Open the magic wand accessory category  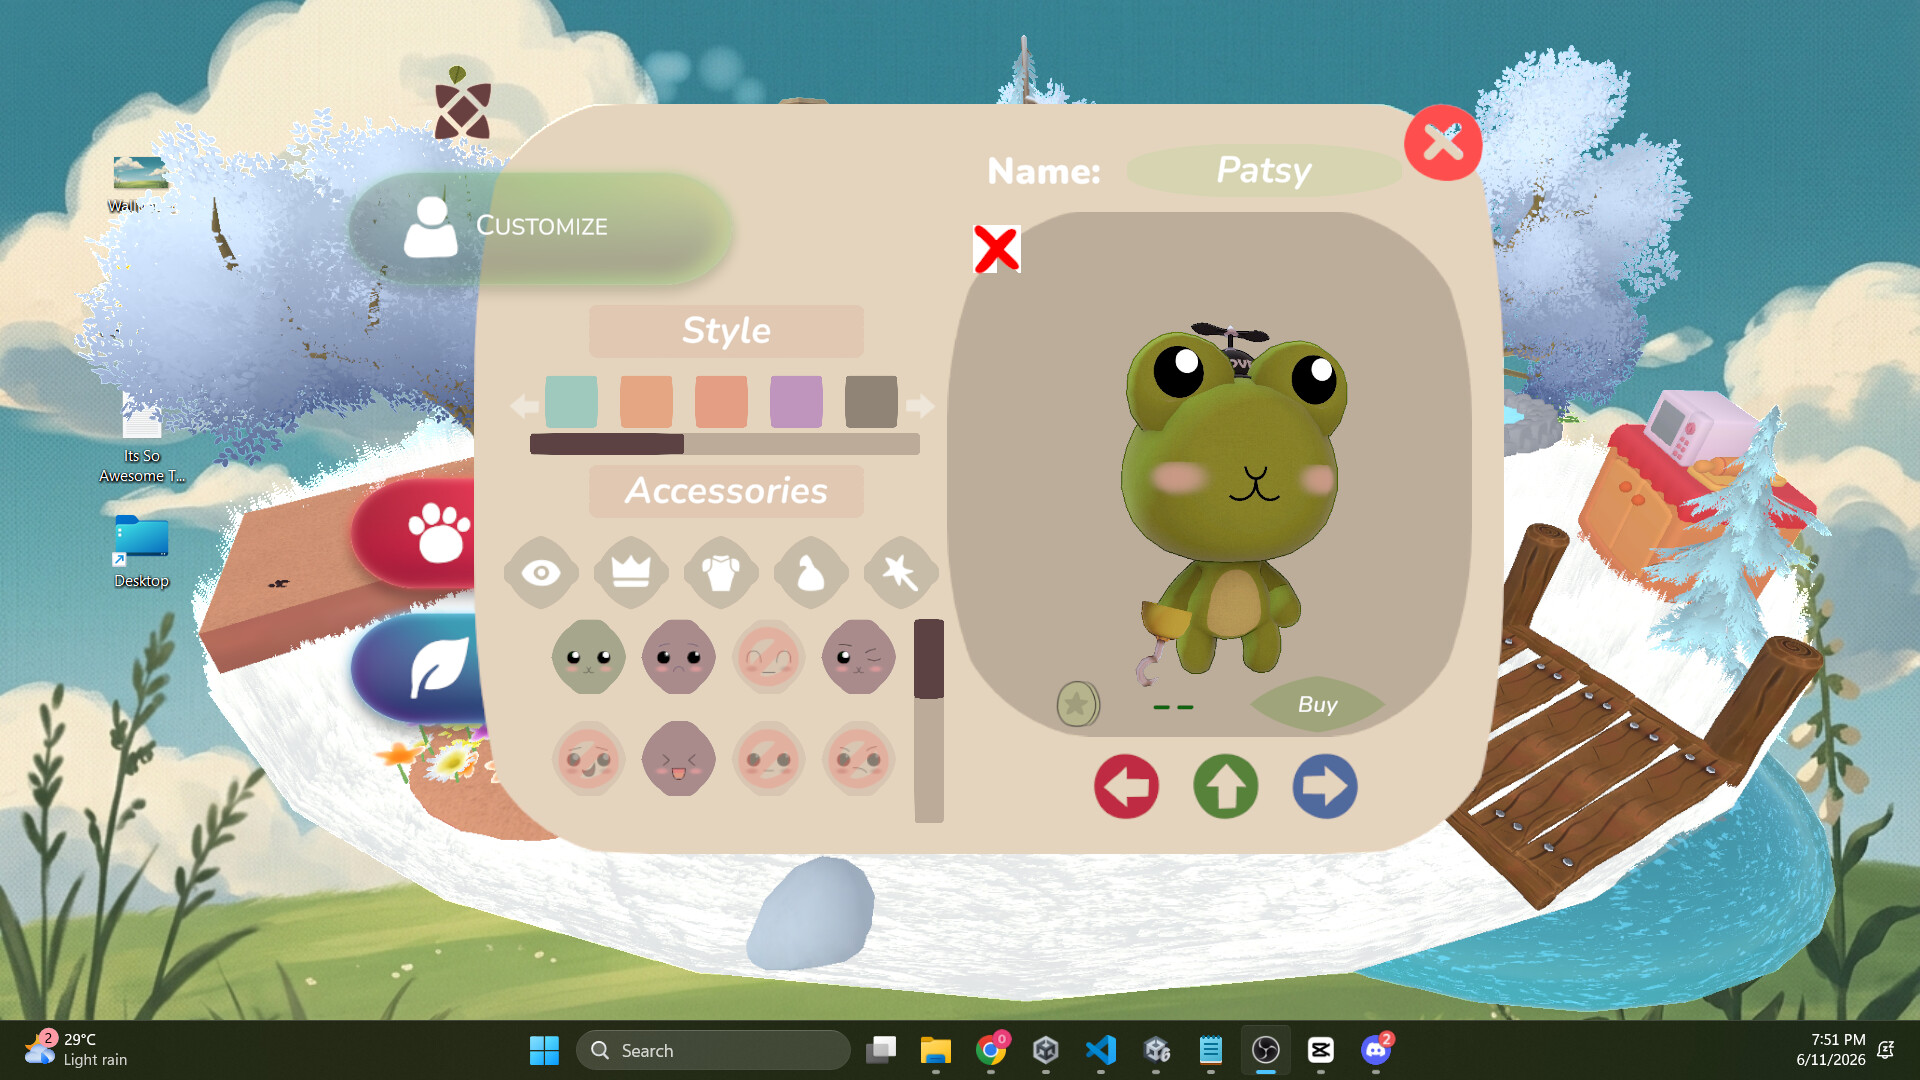[901, 572]
